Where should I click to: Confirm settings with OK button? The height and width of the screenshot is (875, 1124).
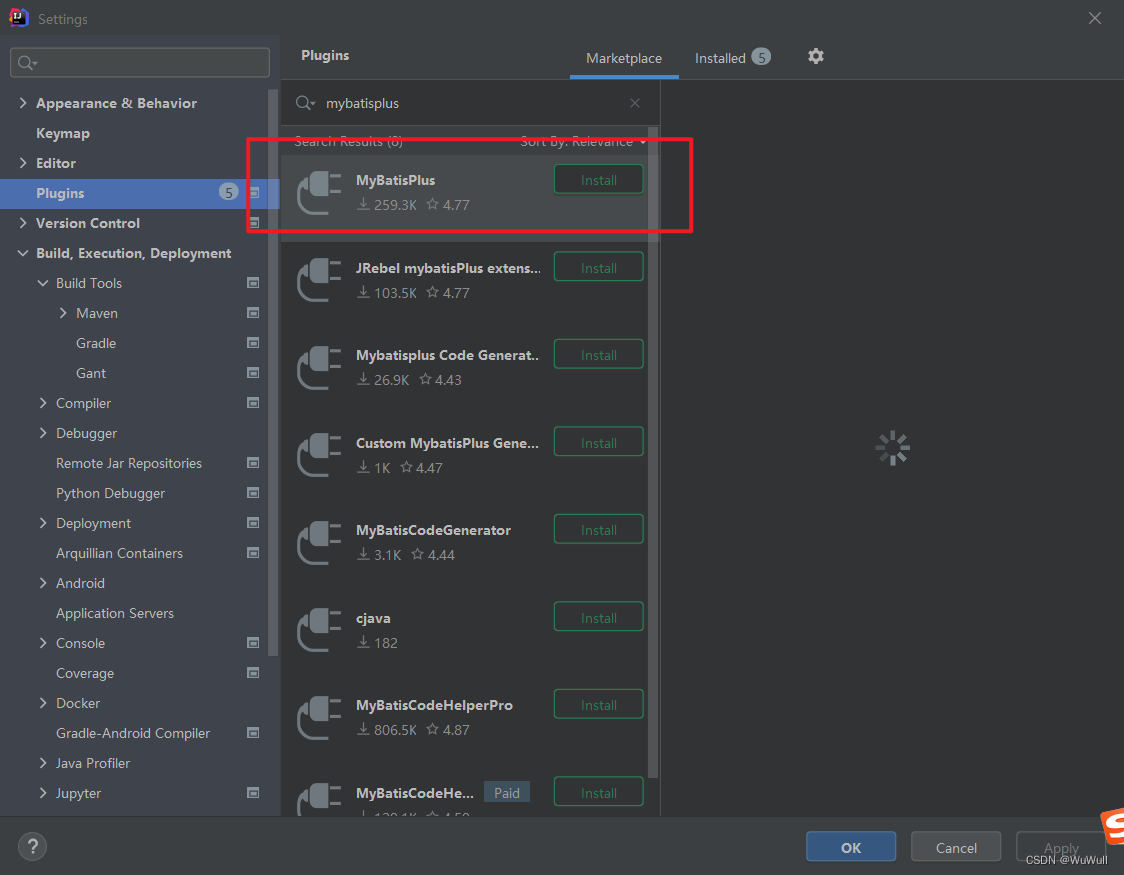[x=851, y=847]
